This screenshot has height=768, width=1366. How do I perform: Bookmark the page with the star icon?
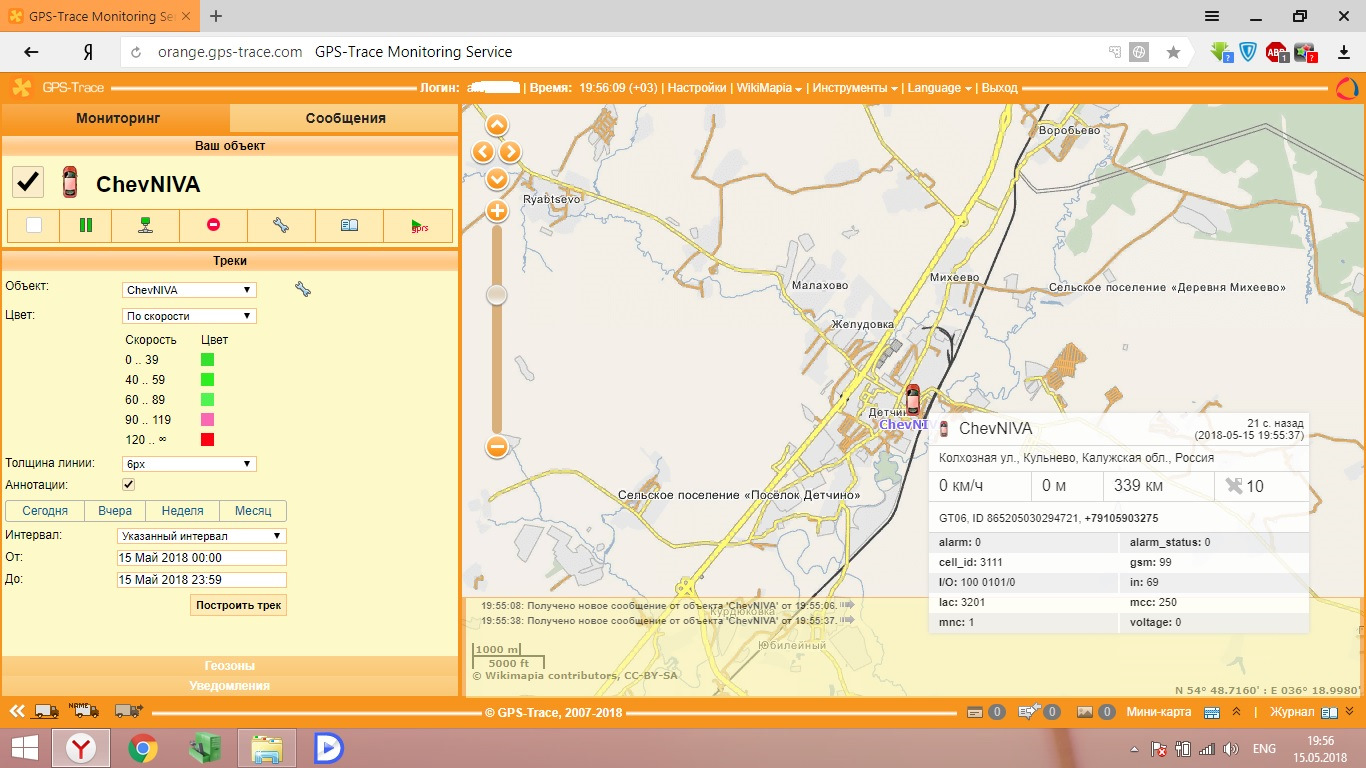coord(1174,52)
